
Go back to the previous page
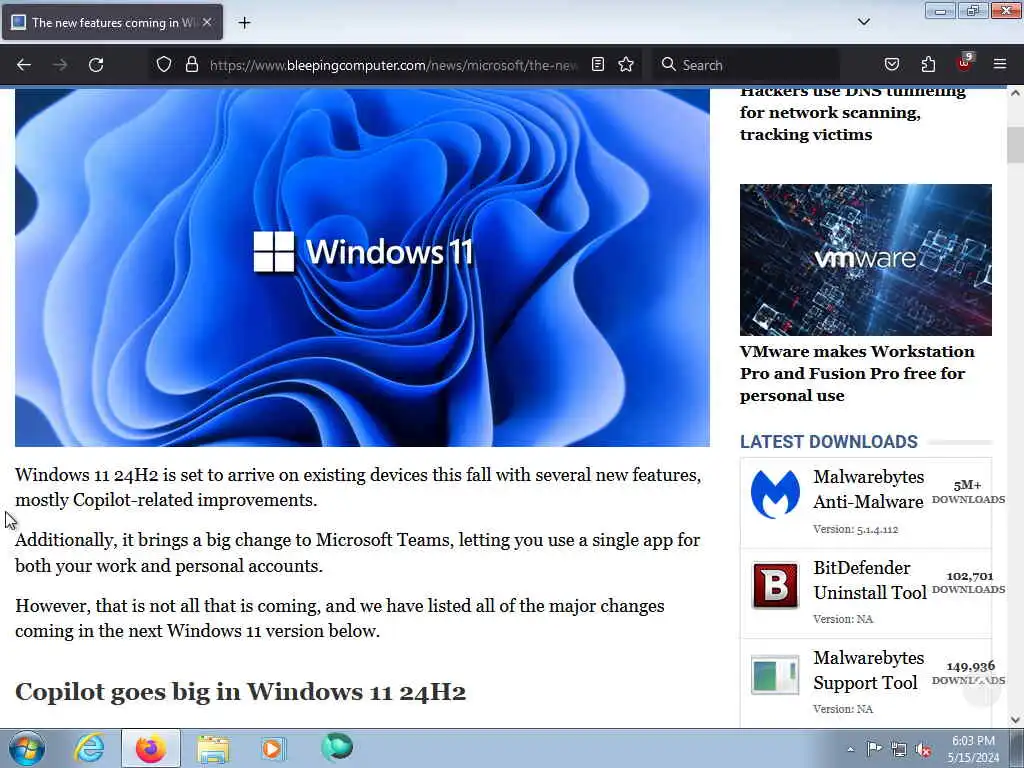tap(24, 65)
